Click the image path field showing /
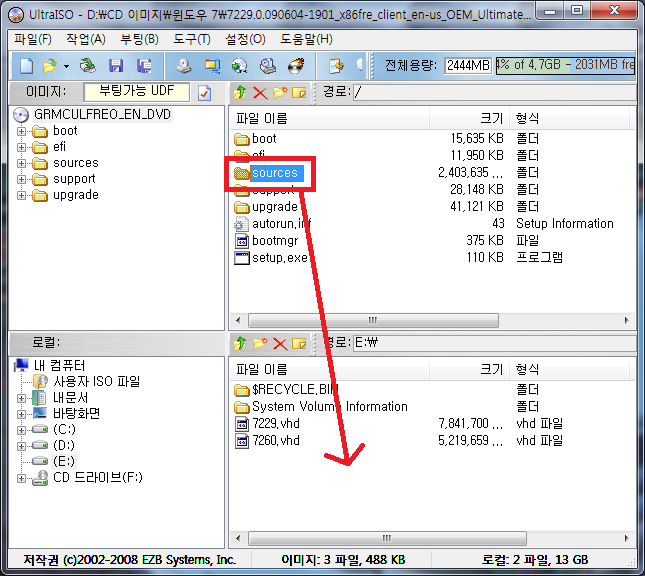The width and height of the screenshot is (645, 576). pyautogui.click(x=495, y=92)
